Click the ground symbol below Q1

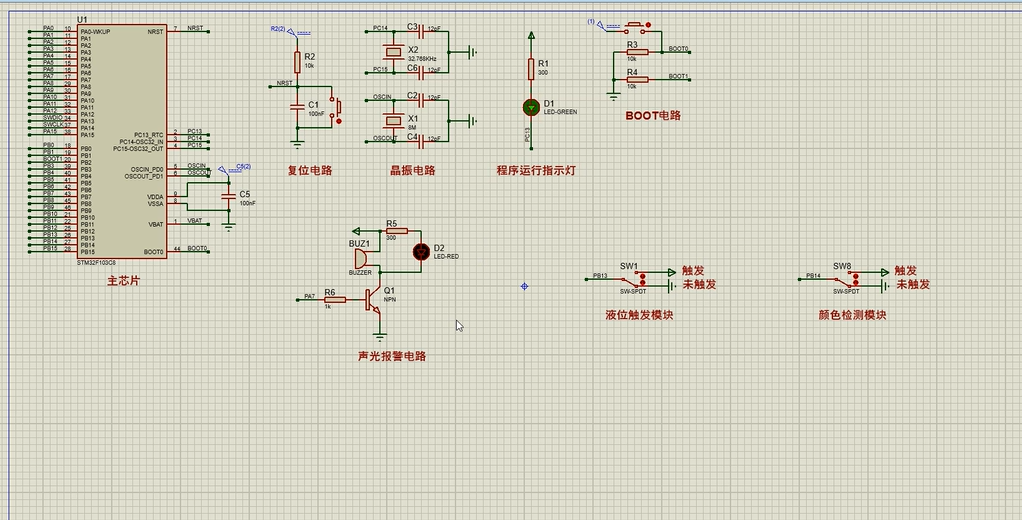pos(379,337)
